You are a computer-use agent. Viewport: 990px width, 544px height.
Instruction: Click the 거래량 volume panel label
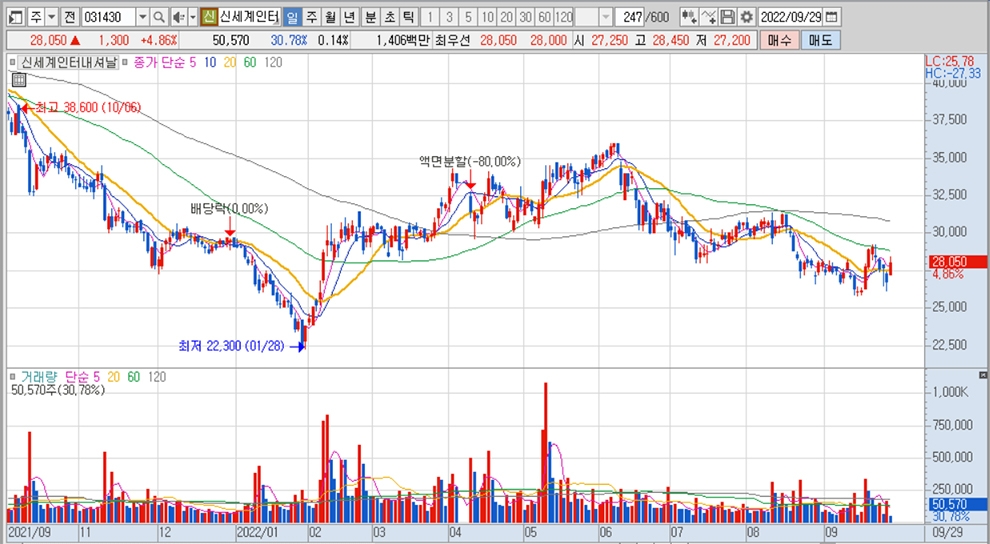coord(39,377)
